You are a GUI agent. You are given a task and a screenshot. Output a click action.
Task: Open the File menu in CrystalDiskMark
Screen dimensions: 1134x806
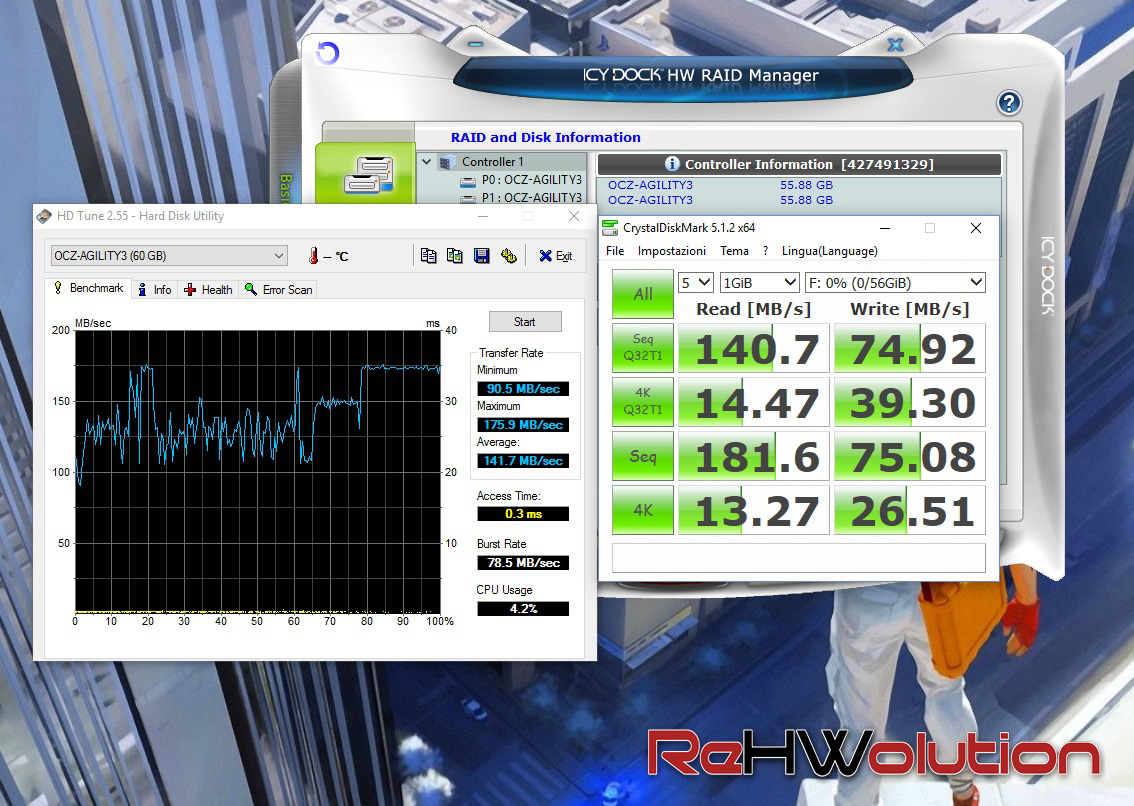615,251
